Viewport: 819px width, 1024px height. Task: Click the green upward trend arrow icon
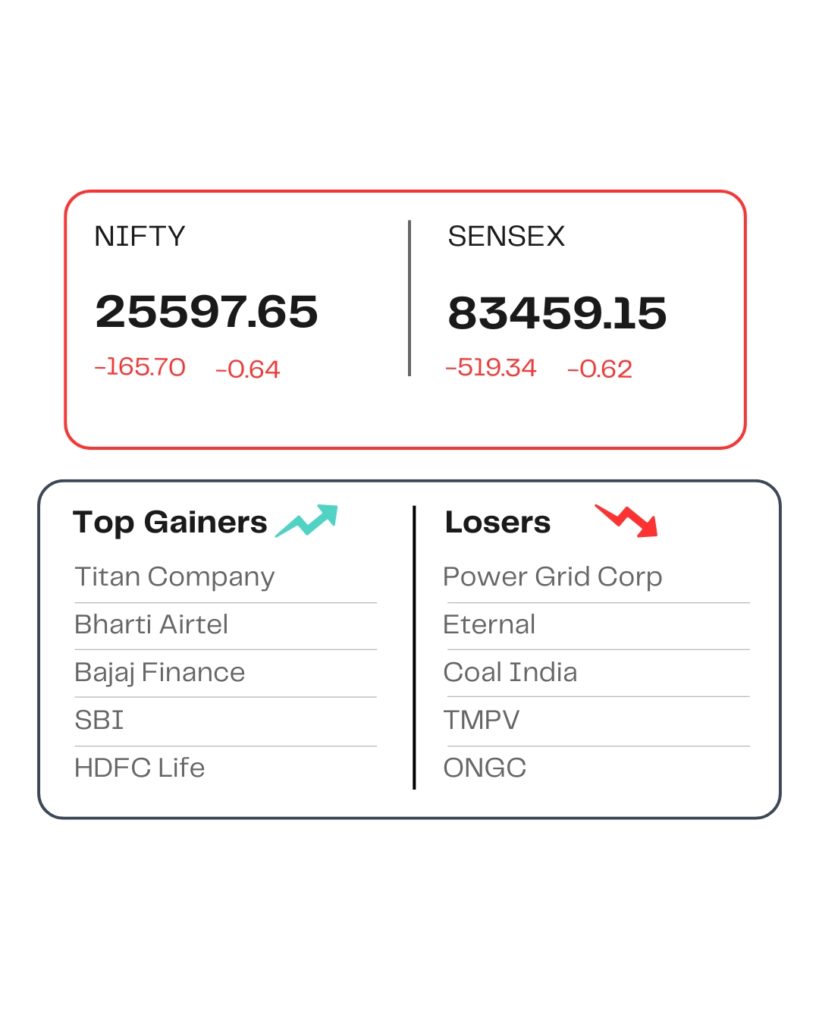click(x=307, y=521)
